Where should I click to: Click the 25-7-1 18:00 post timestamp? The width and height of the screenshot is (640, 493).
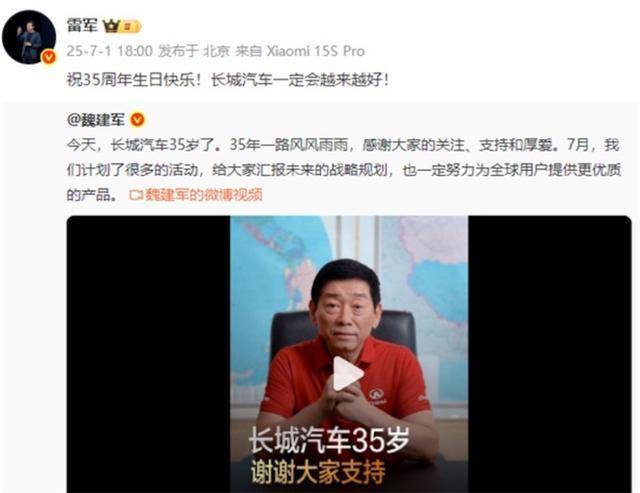pos(109,51)
